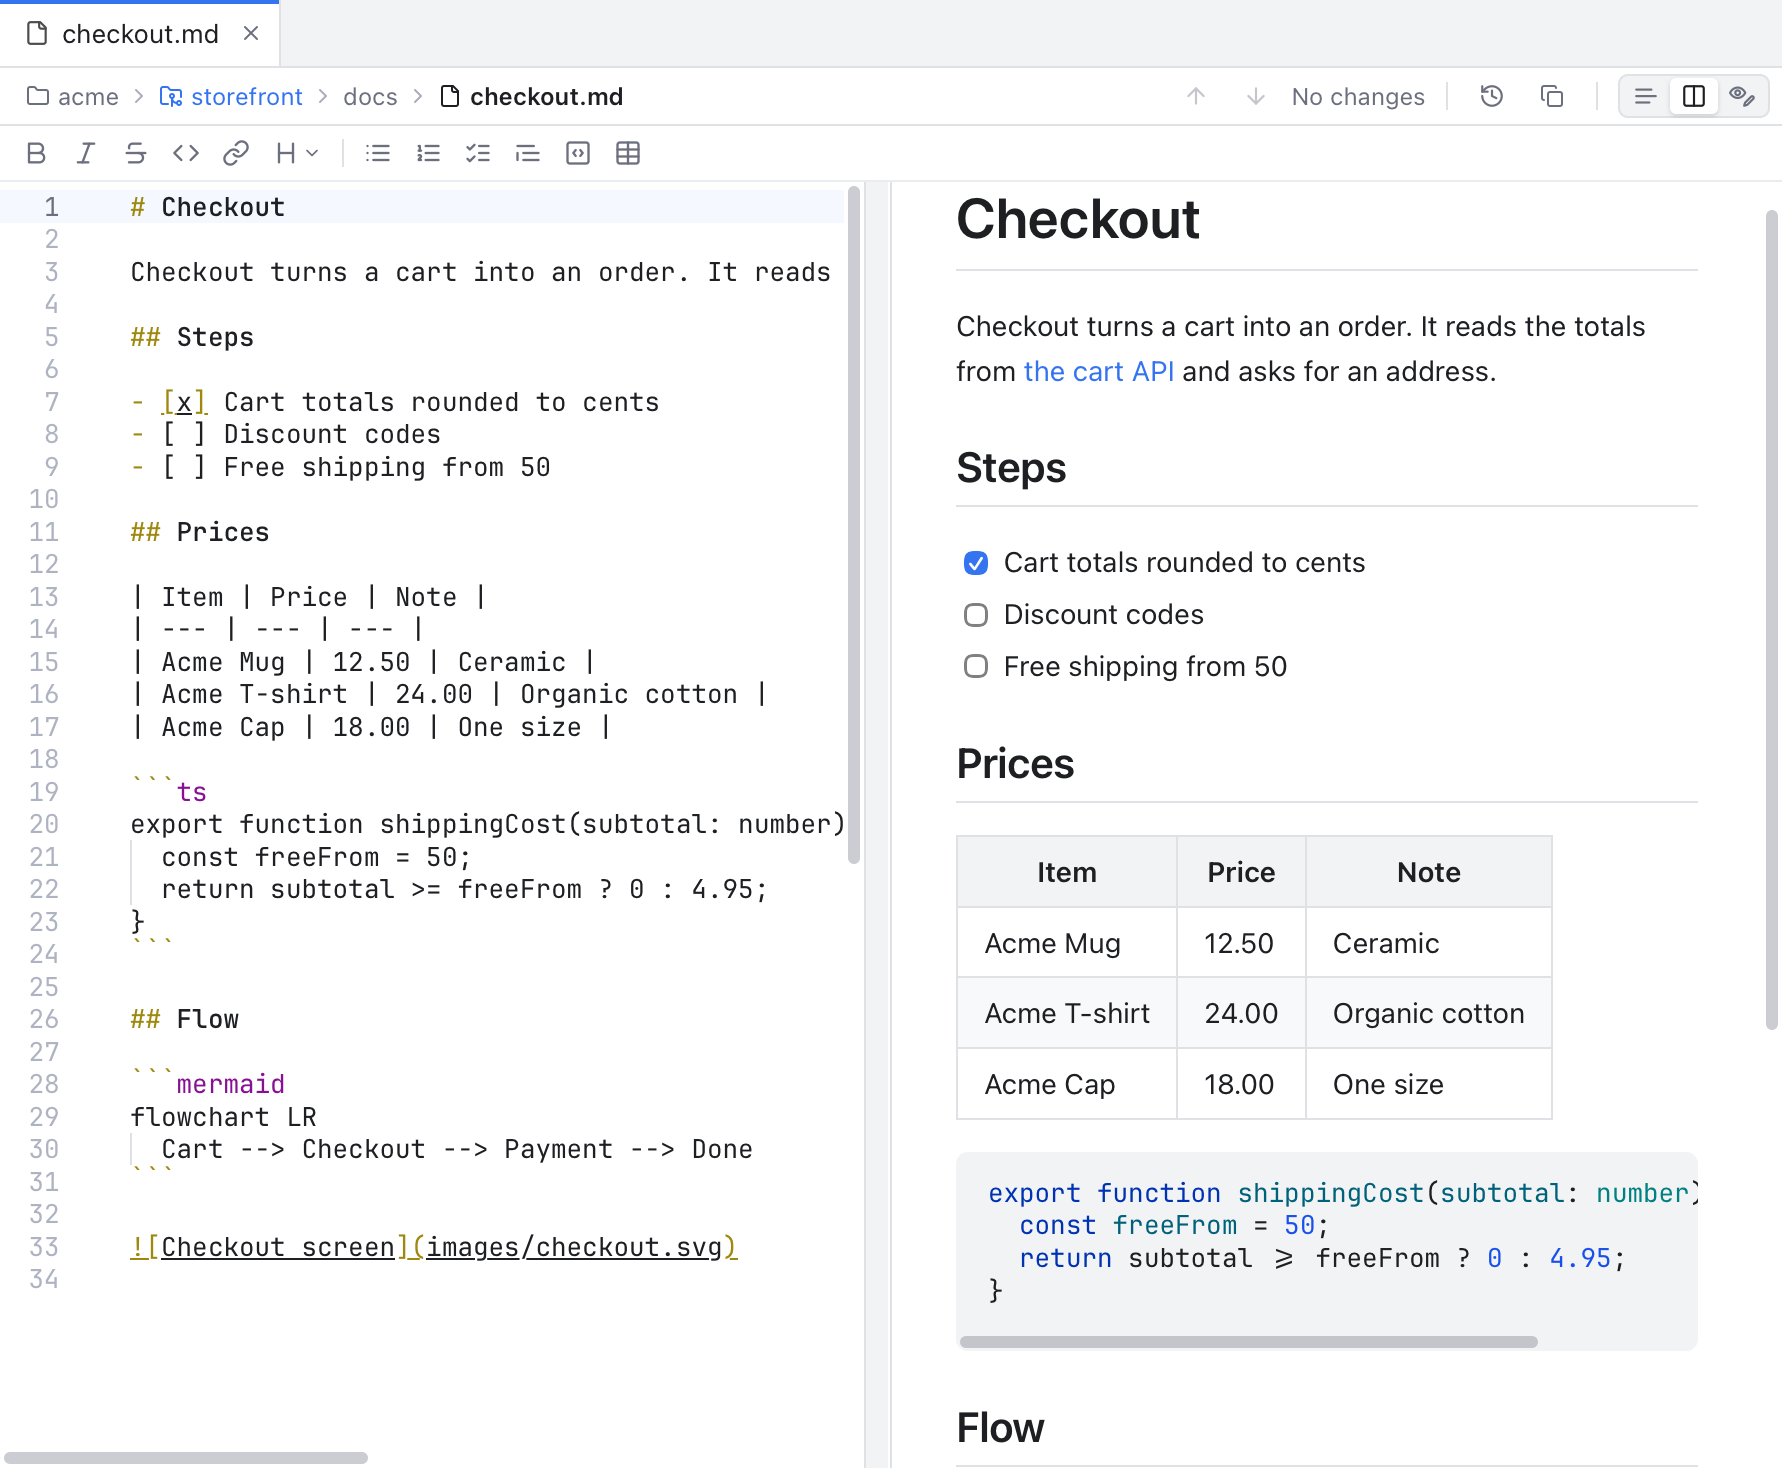
Task: Check Free shipping from 50 checkbox
Action: pyautogui.click(x=976, y=667)
